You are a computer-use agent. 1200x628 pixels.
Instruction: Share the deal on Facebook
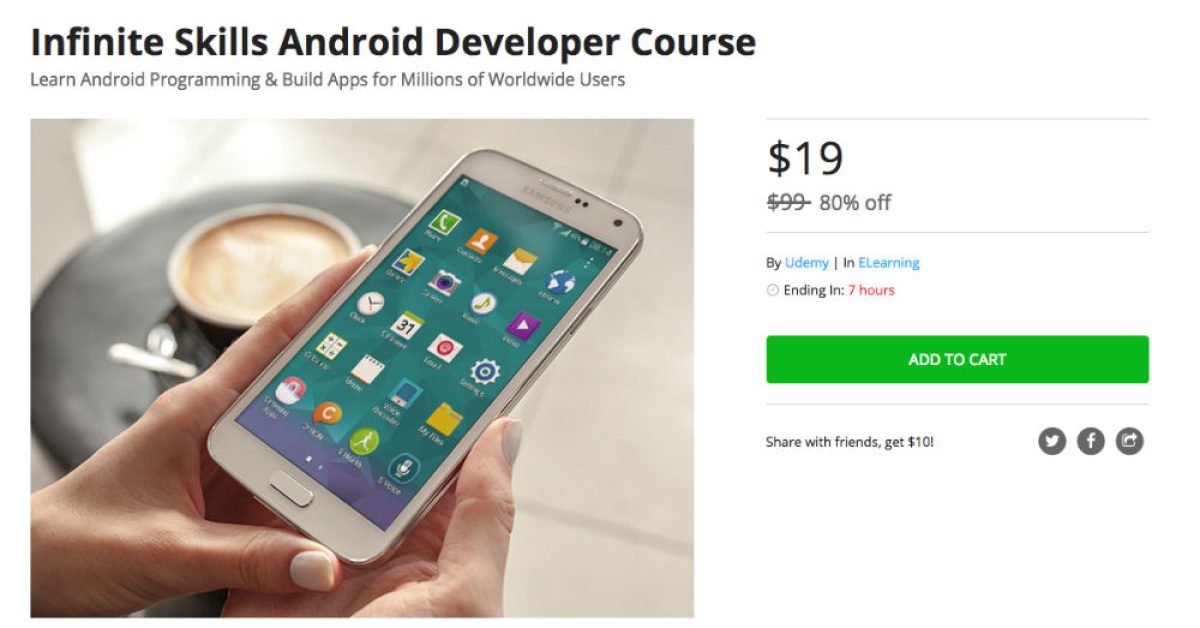coord(1091,441)
